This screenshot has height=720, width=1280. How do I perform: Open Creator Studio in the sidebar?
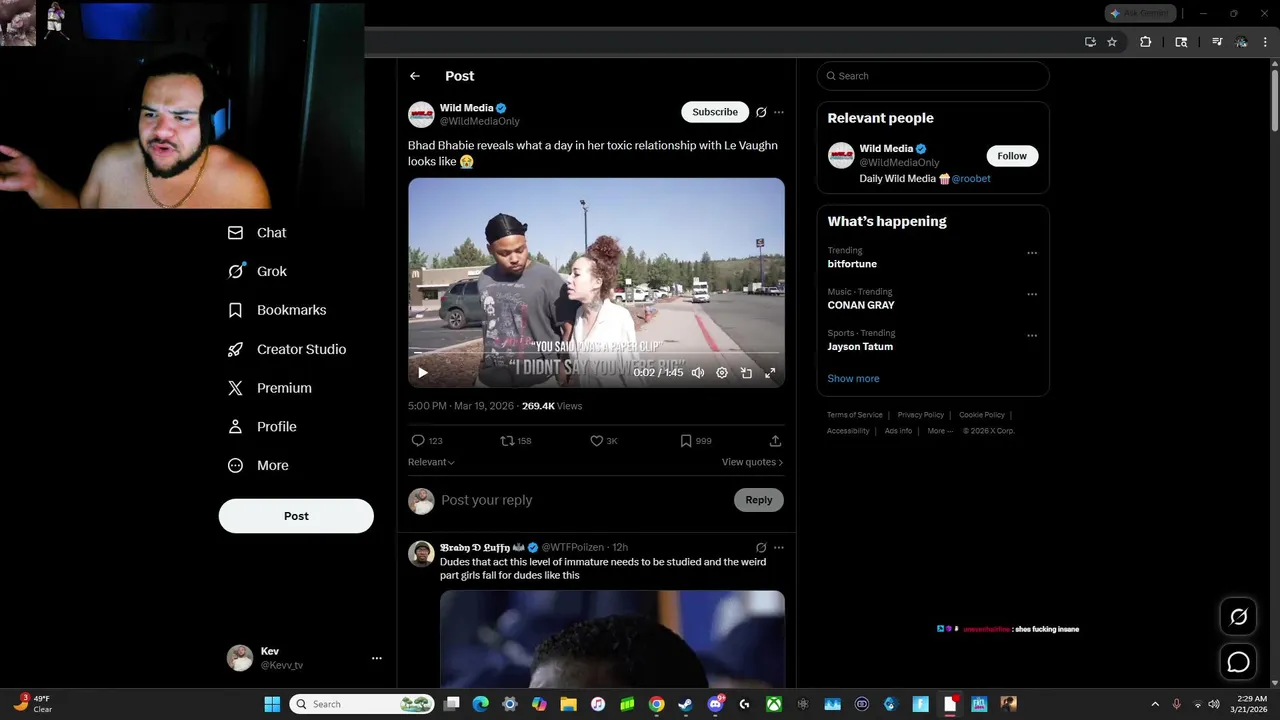287,349
